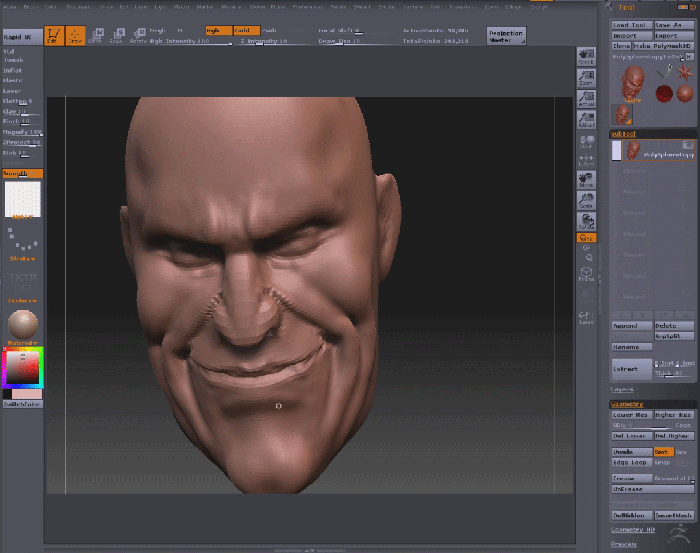The width and height of the screenshot is (700, 553).
Task: Click the Zoom canvas navigation icon
Action: click(x=586, y=77)
